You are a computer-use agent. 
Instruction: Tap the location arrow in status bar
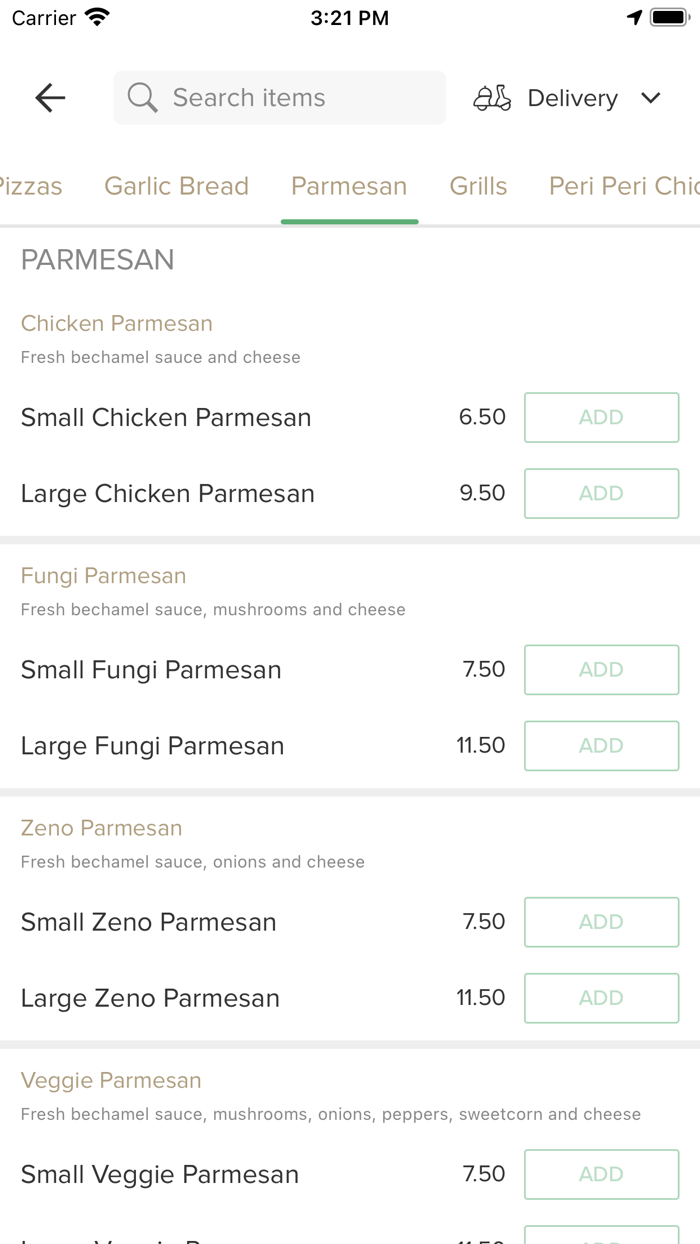[634, 17]
